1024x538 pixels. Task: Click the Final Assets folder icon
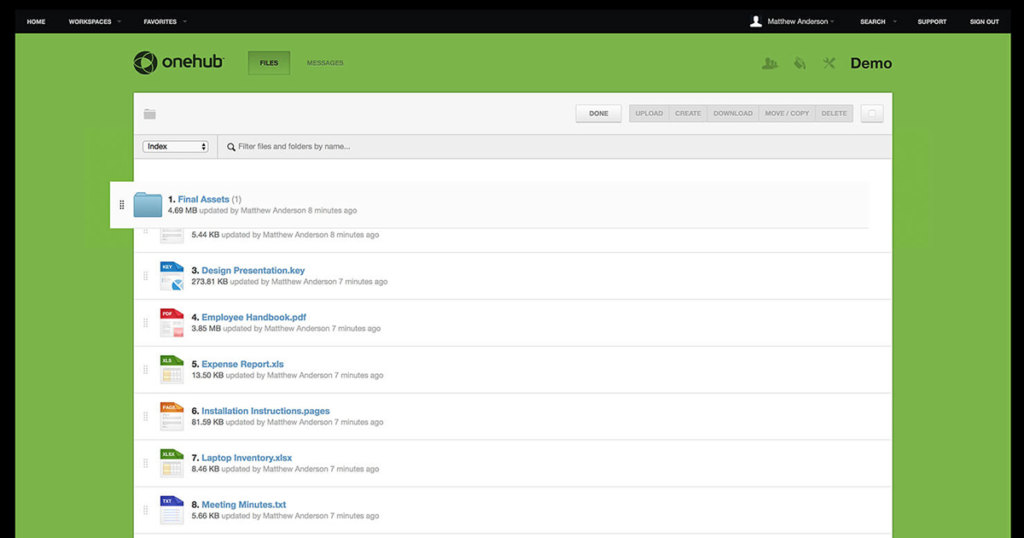click(148, 204)
